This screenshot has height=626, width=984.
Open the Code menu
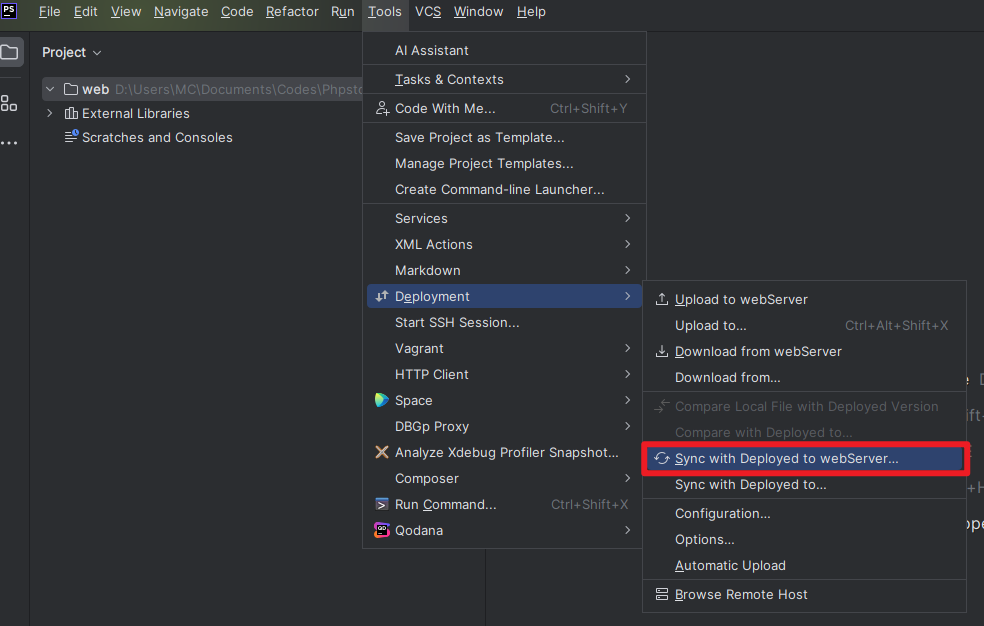(x=237, y=12)
